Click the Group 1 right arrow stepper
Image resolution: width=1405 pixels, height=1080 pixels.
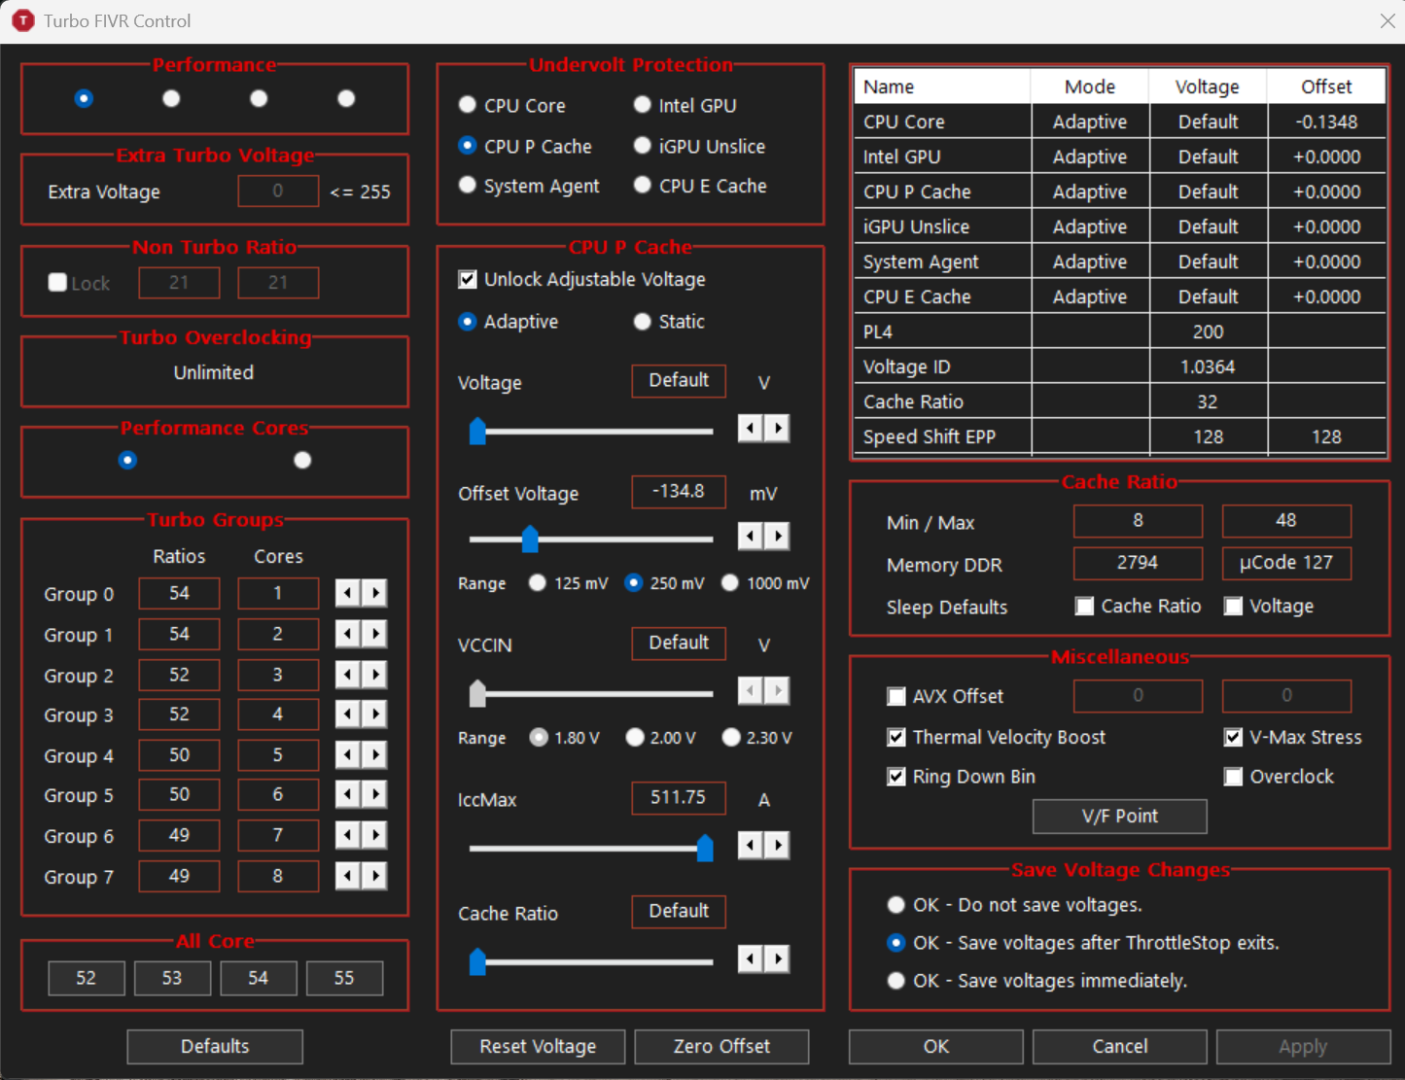[375, 634]
